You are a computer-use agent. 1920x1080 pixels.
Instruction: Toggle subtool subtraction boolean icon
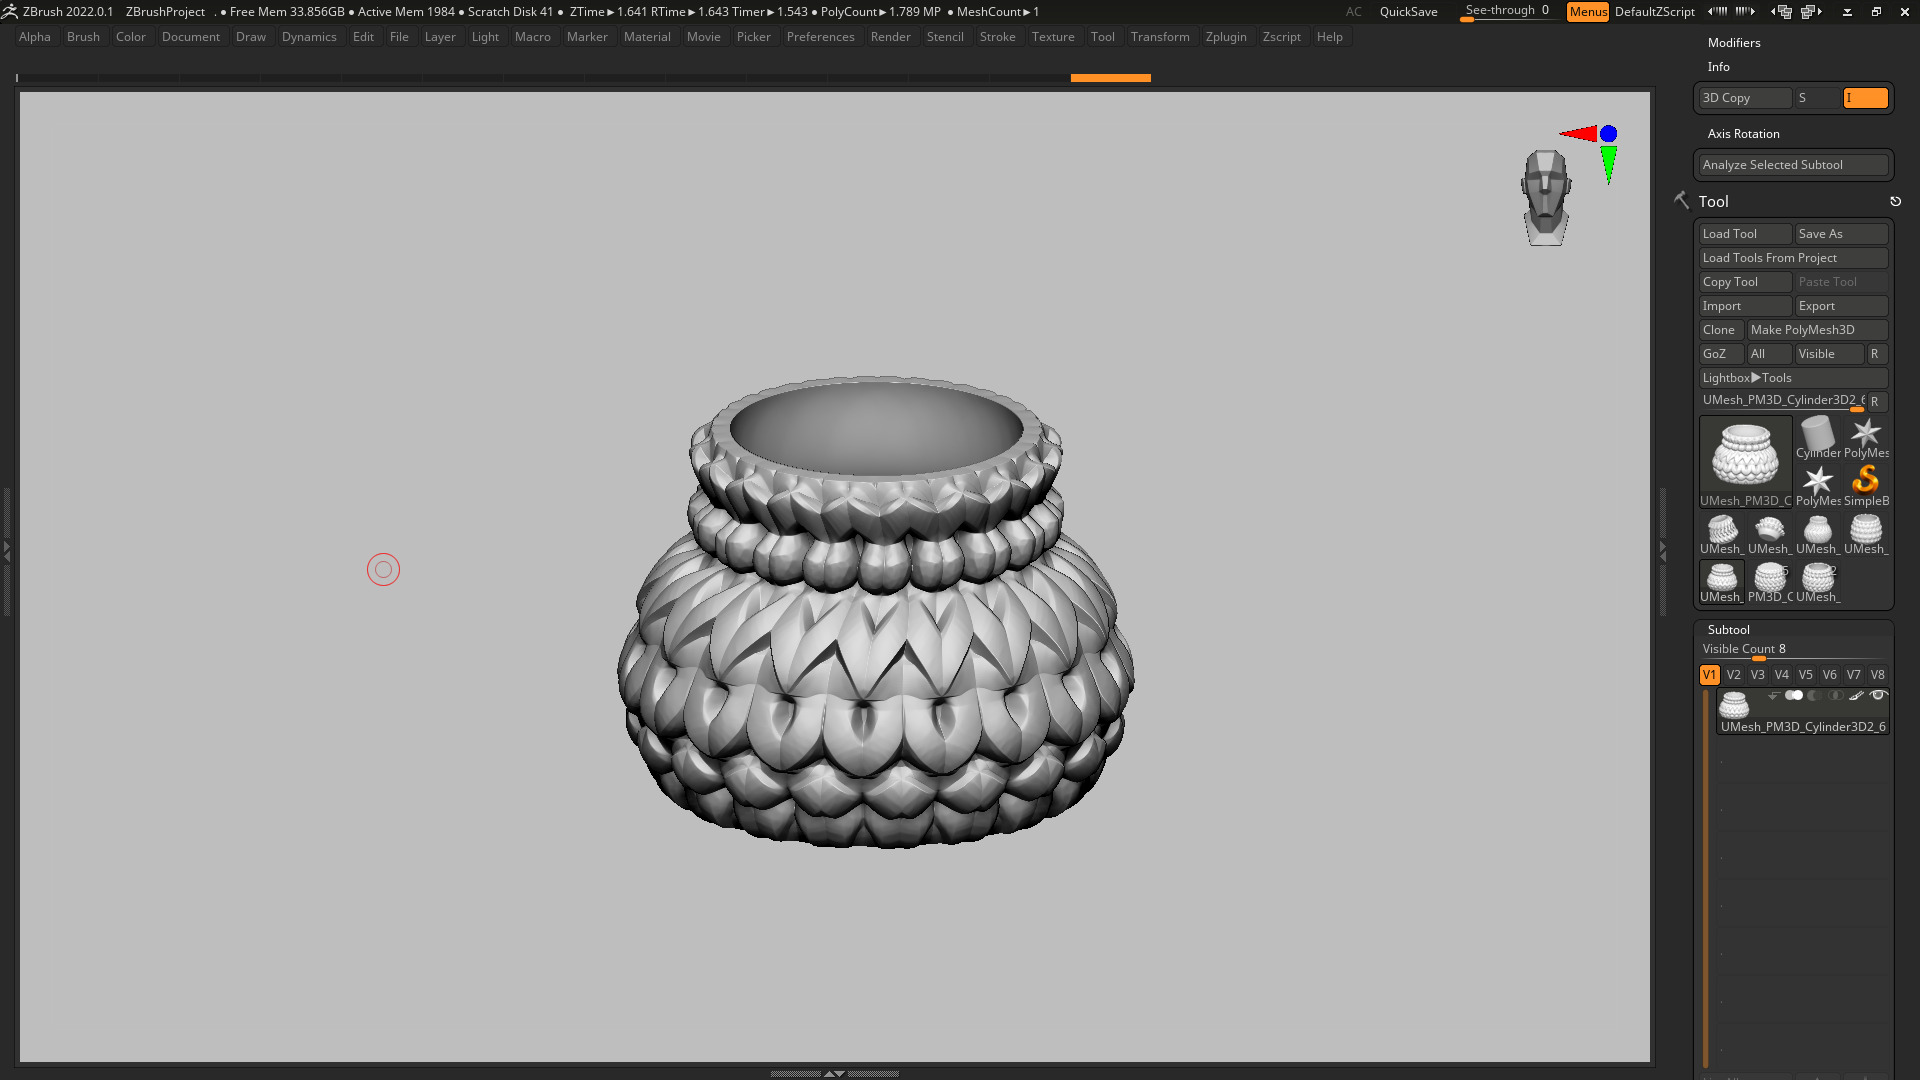[x=1814, y=695]
